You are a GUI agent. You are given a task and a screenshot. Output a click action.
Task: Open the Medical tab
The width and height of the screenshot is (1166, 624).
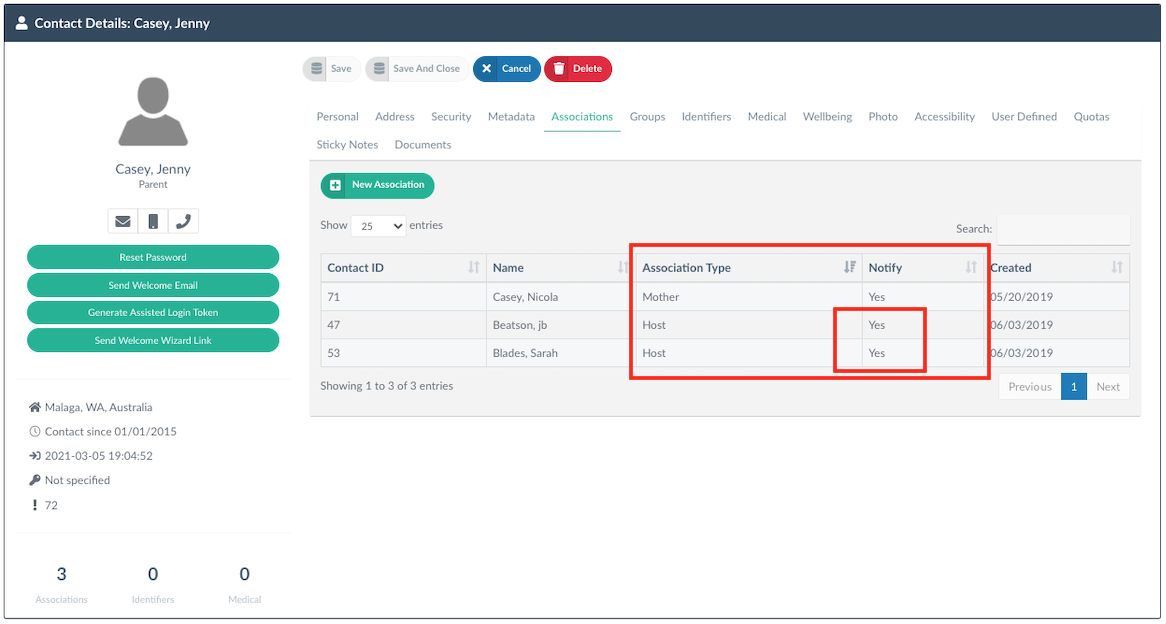767,117
